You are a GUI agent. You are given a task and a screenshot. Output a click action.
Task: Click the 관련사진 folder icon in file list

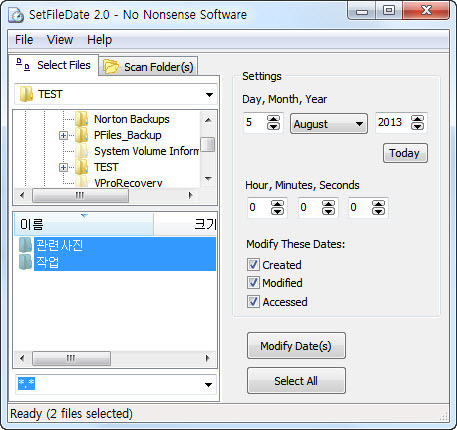point(25,245)
